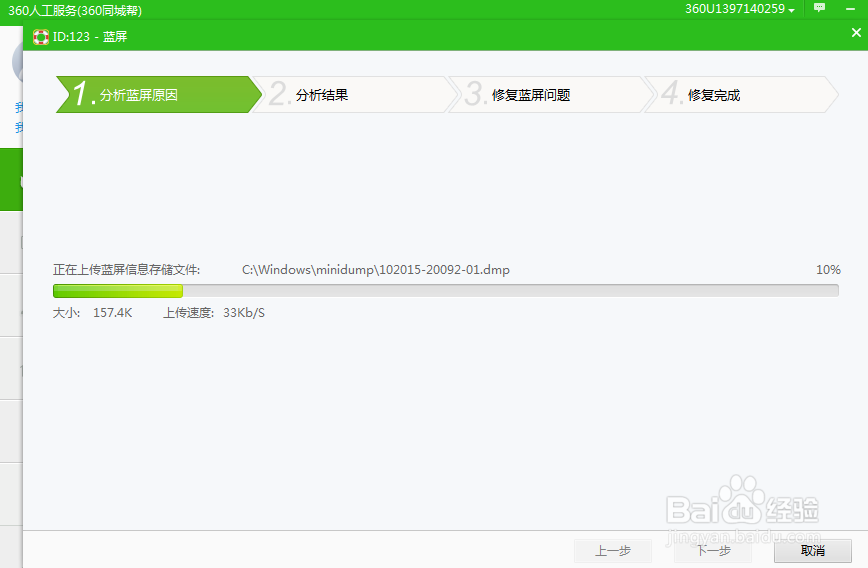868x568 pixels.
Task: Click the upload progress bar
Action: 446,291
